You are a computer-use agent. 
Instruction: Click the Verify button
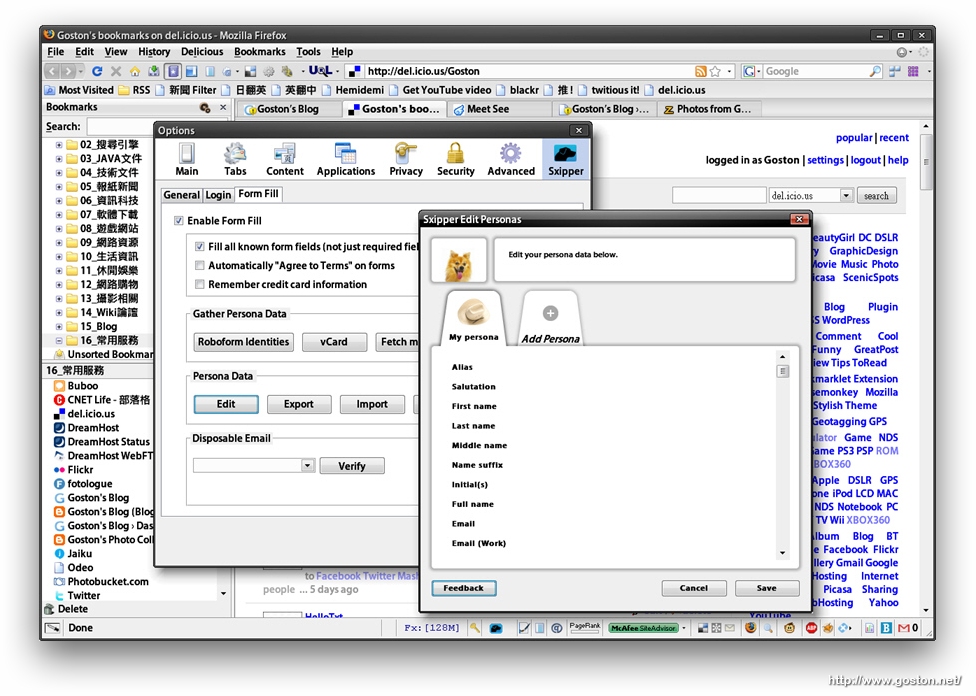[x=352, y=466]
